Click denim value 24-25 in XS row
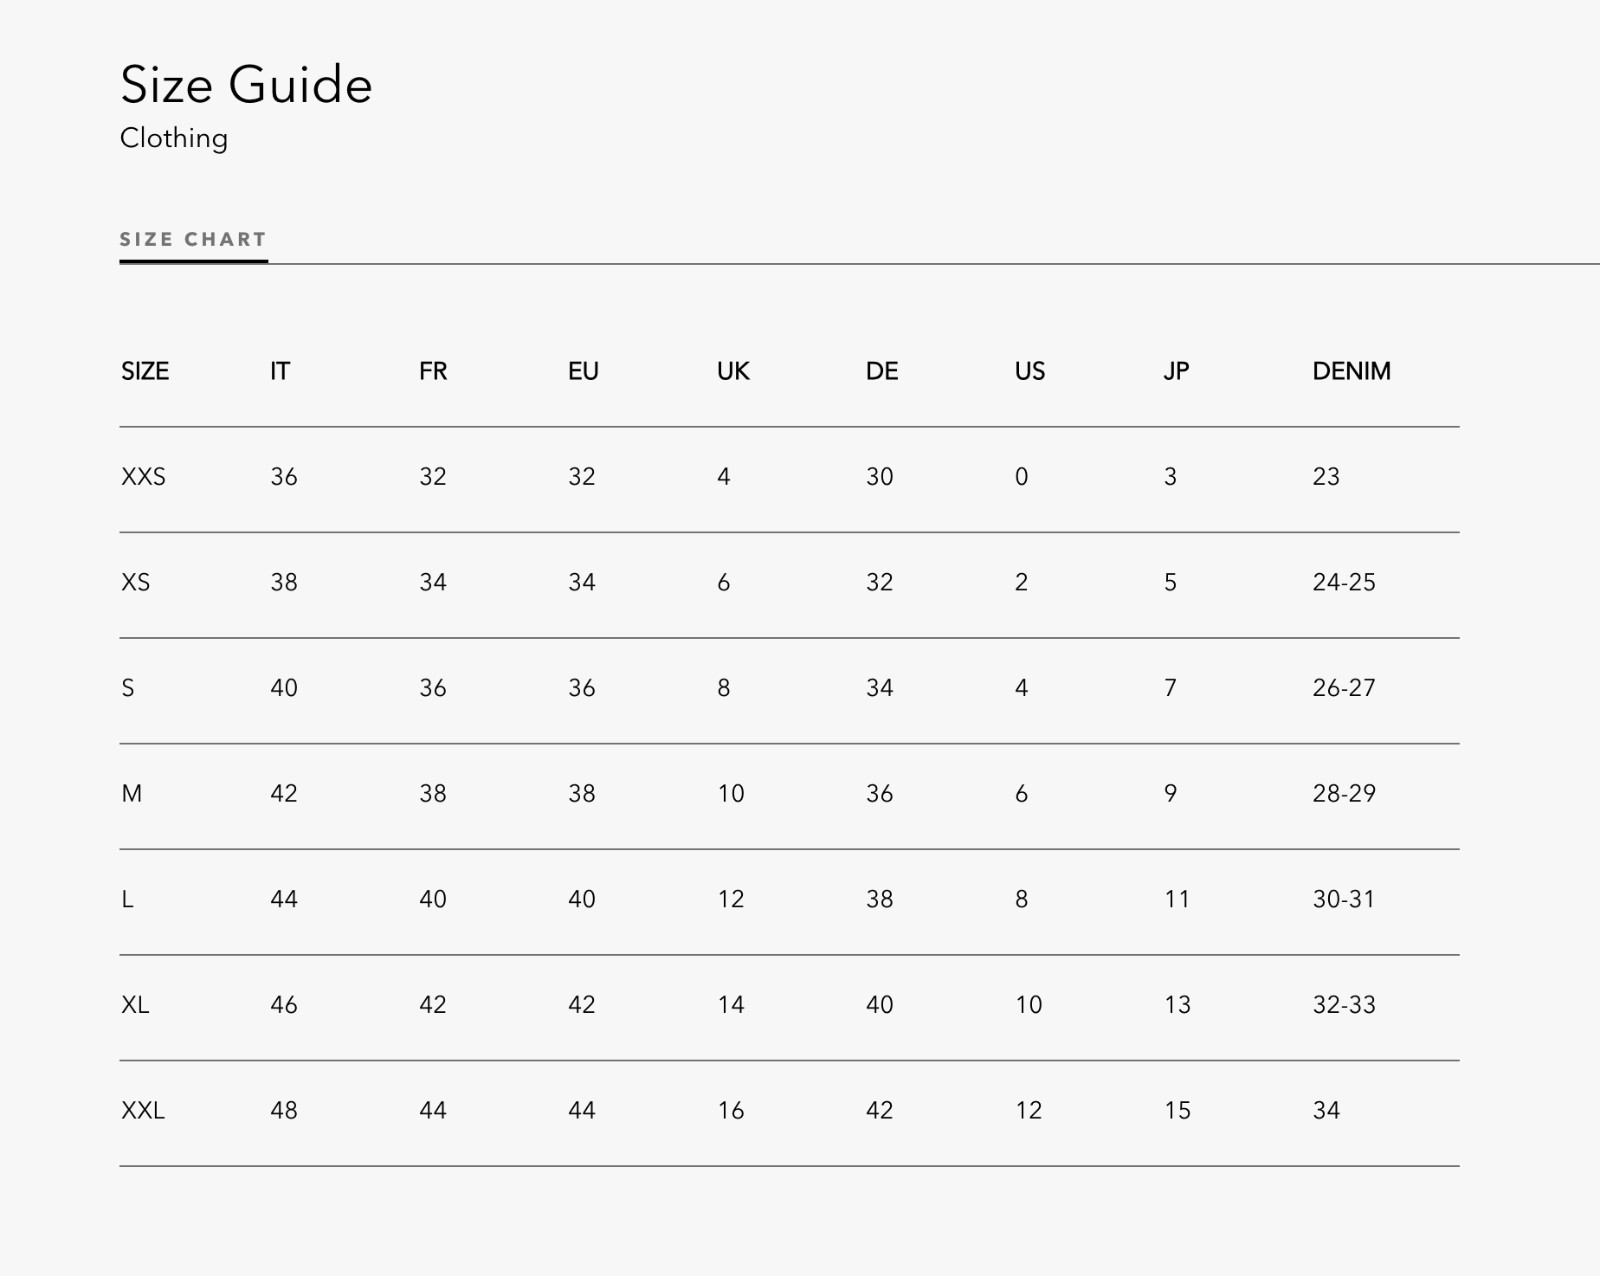 click(x=1344, y=582)
